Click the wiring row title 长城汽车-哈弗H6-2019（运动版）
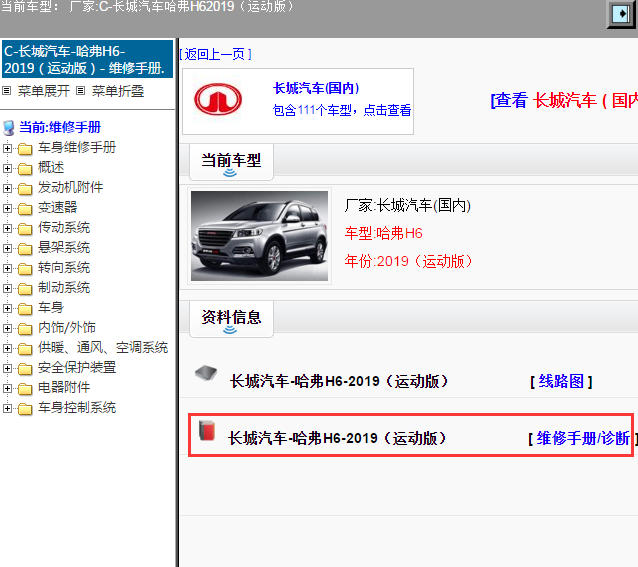This screenshot has width=638, height=567. (x=339, y=382)
